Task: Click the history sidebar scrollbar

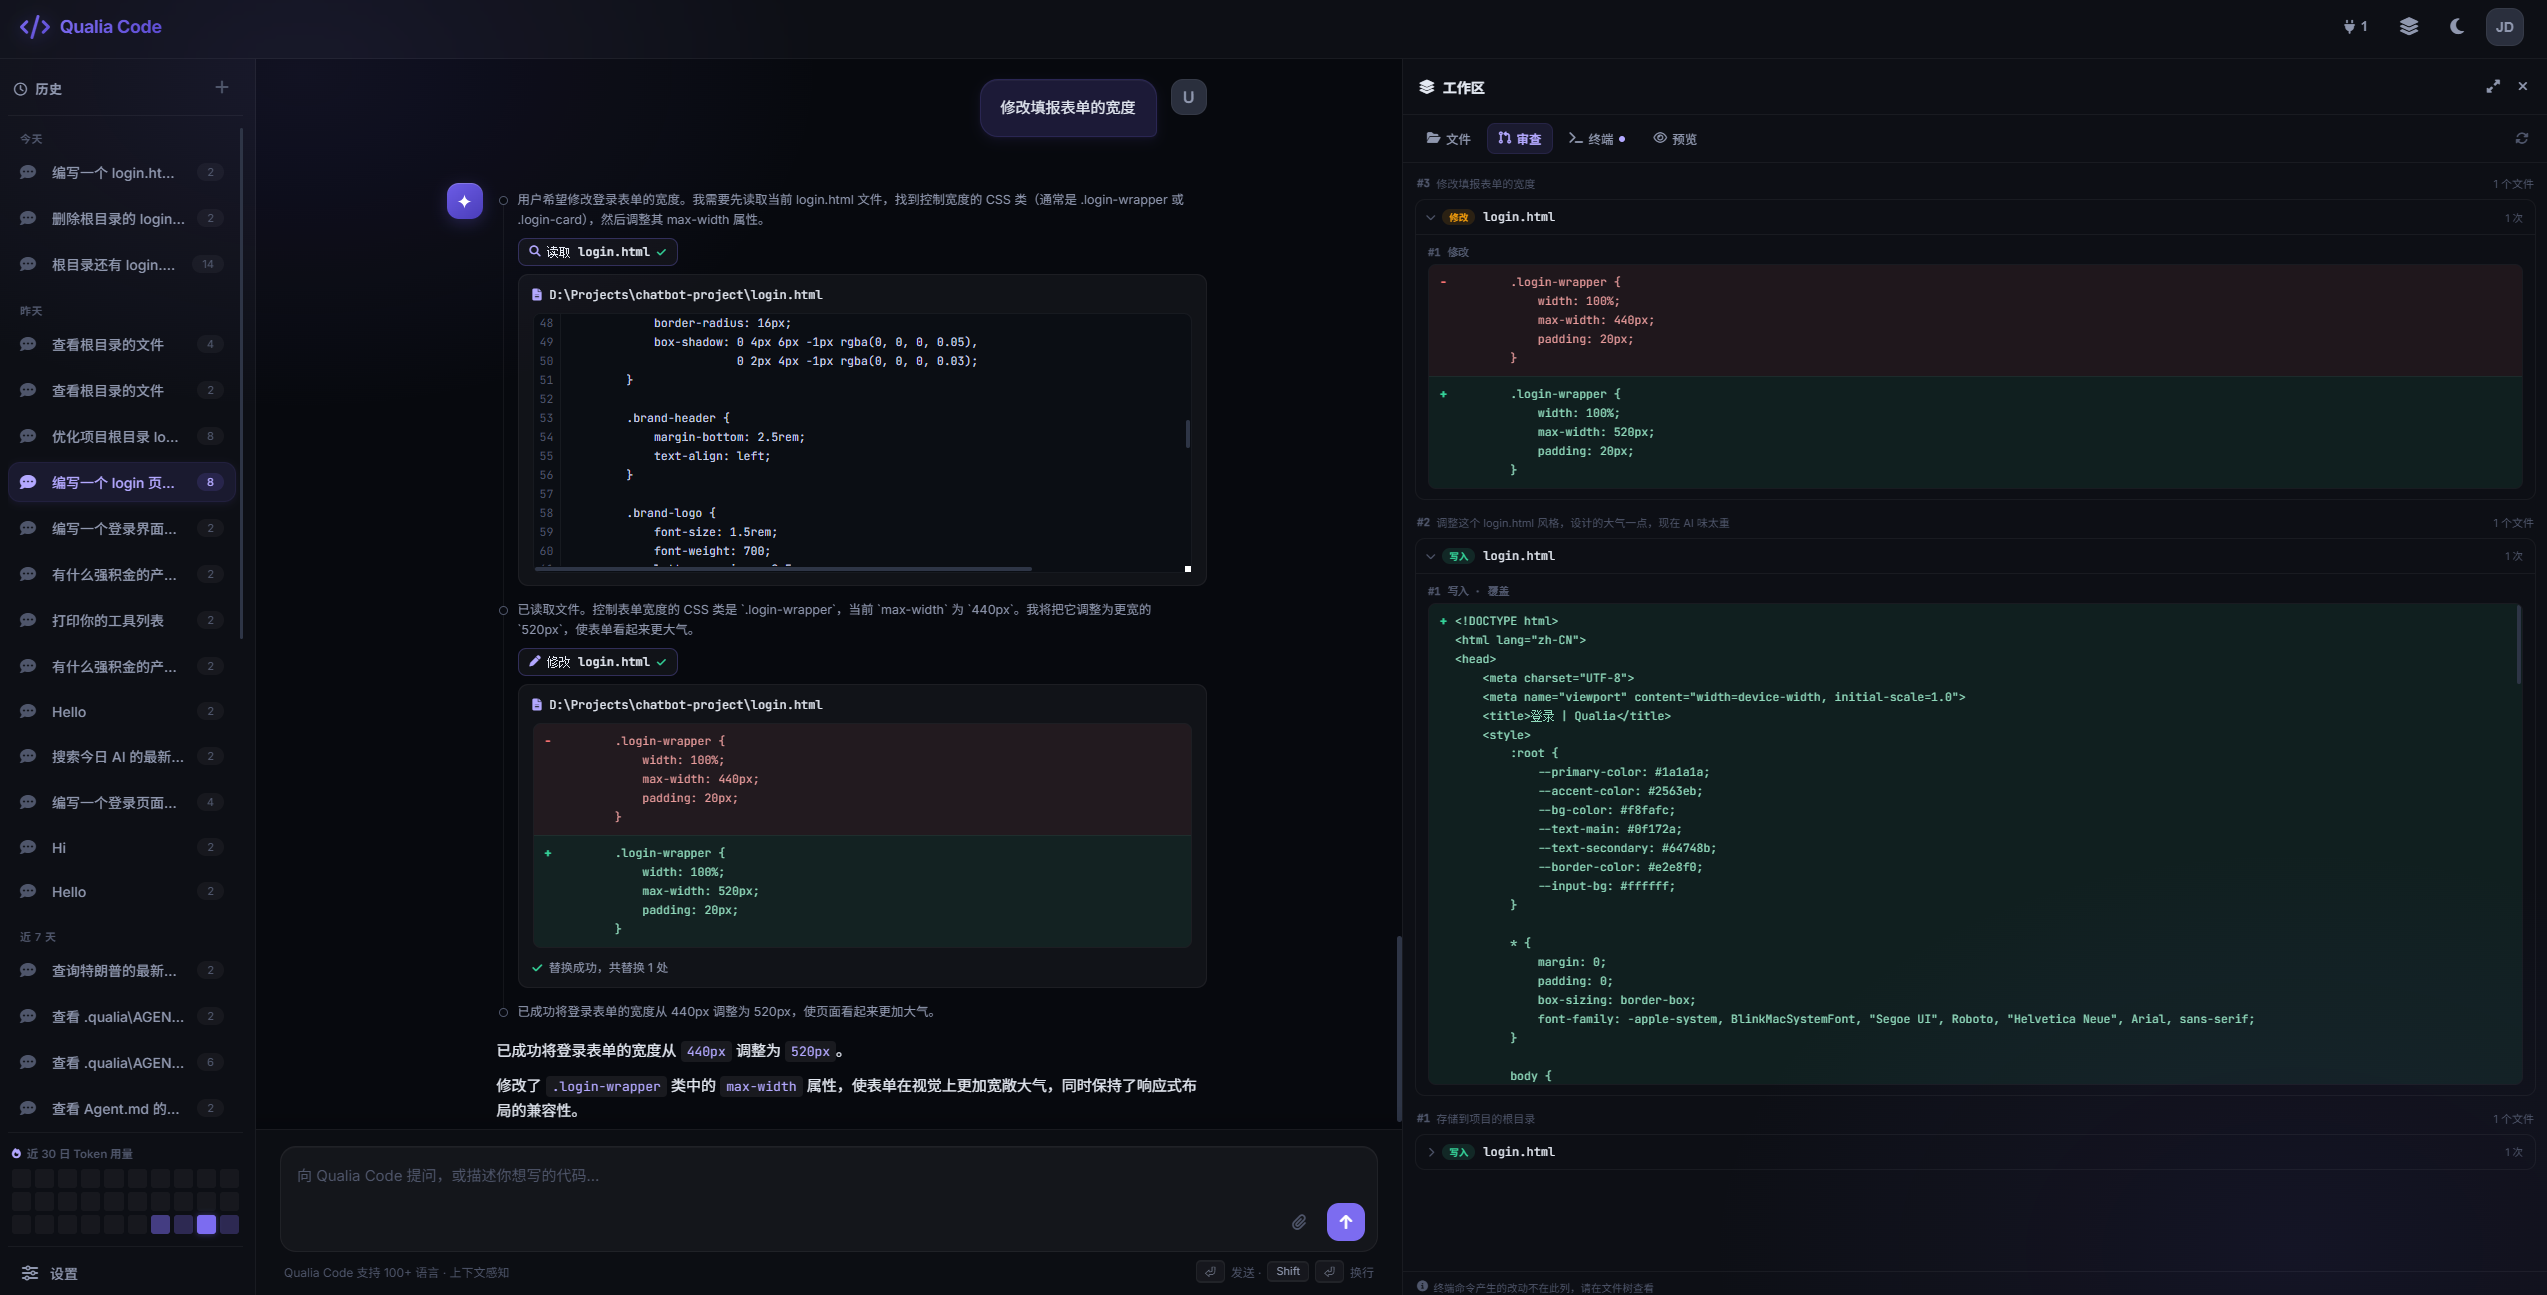Action: [241, 383]
